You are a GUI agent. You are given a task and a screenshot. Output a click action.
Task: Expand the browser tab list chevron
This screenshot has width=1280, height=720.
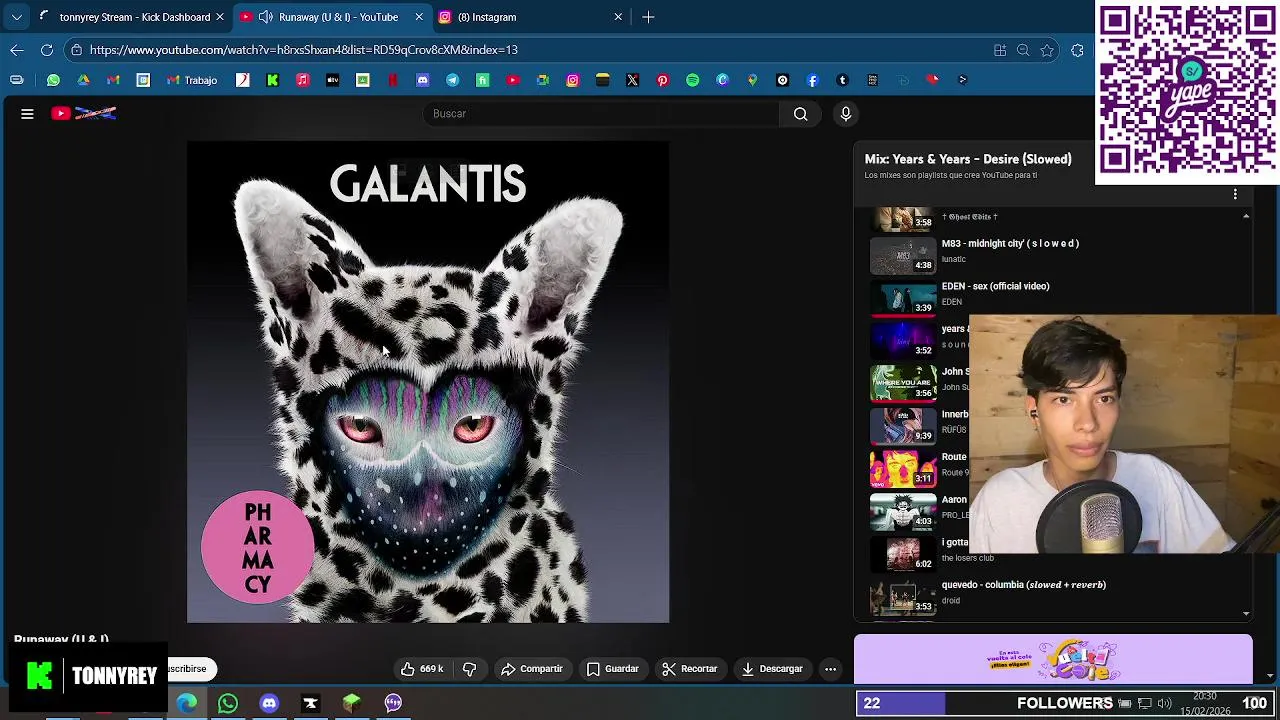(x=17, y=17)
